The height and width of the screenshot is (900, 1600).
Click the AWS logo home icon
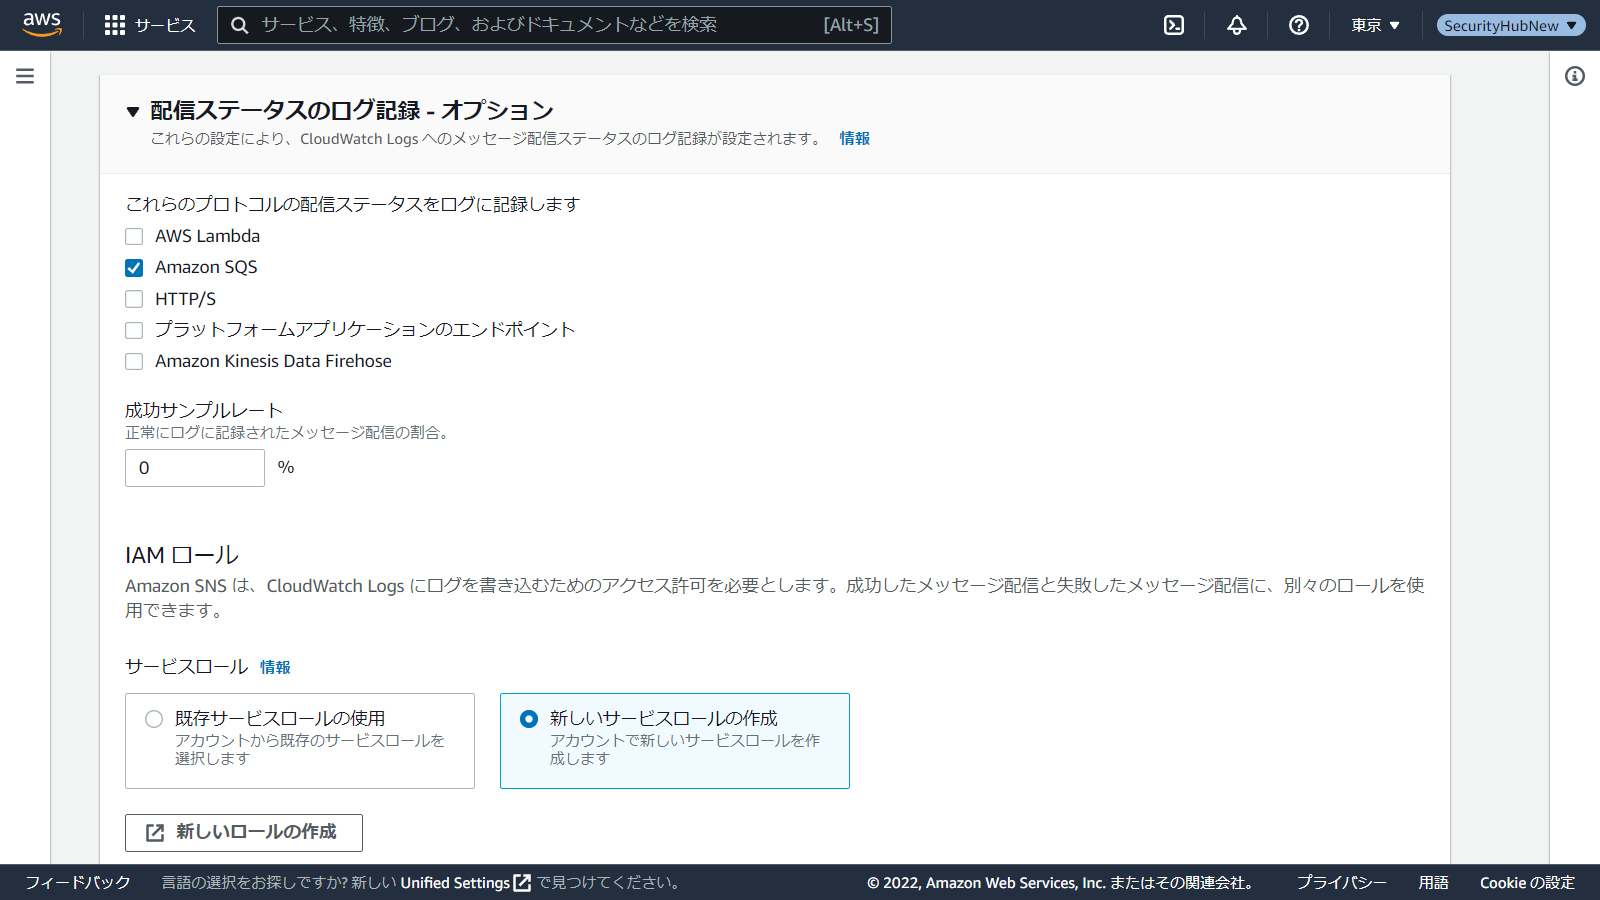coord(42,24)
